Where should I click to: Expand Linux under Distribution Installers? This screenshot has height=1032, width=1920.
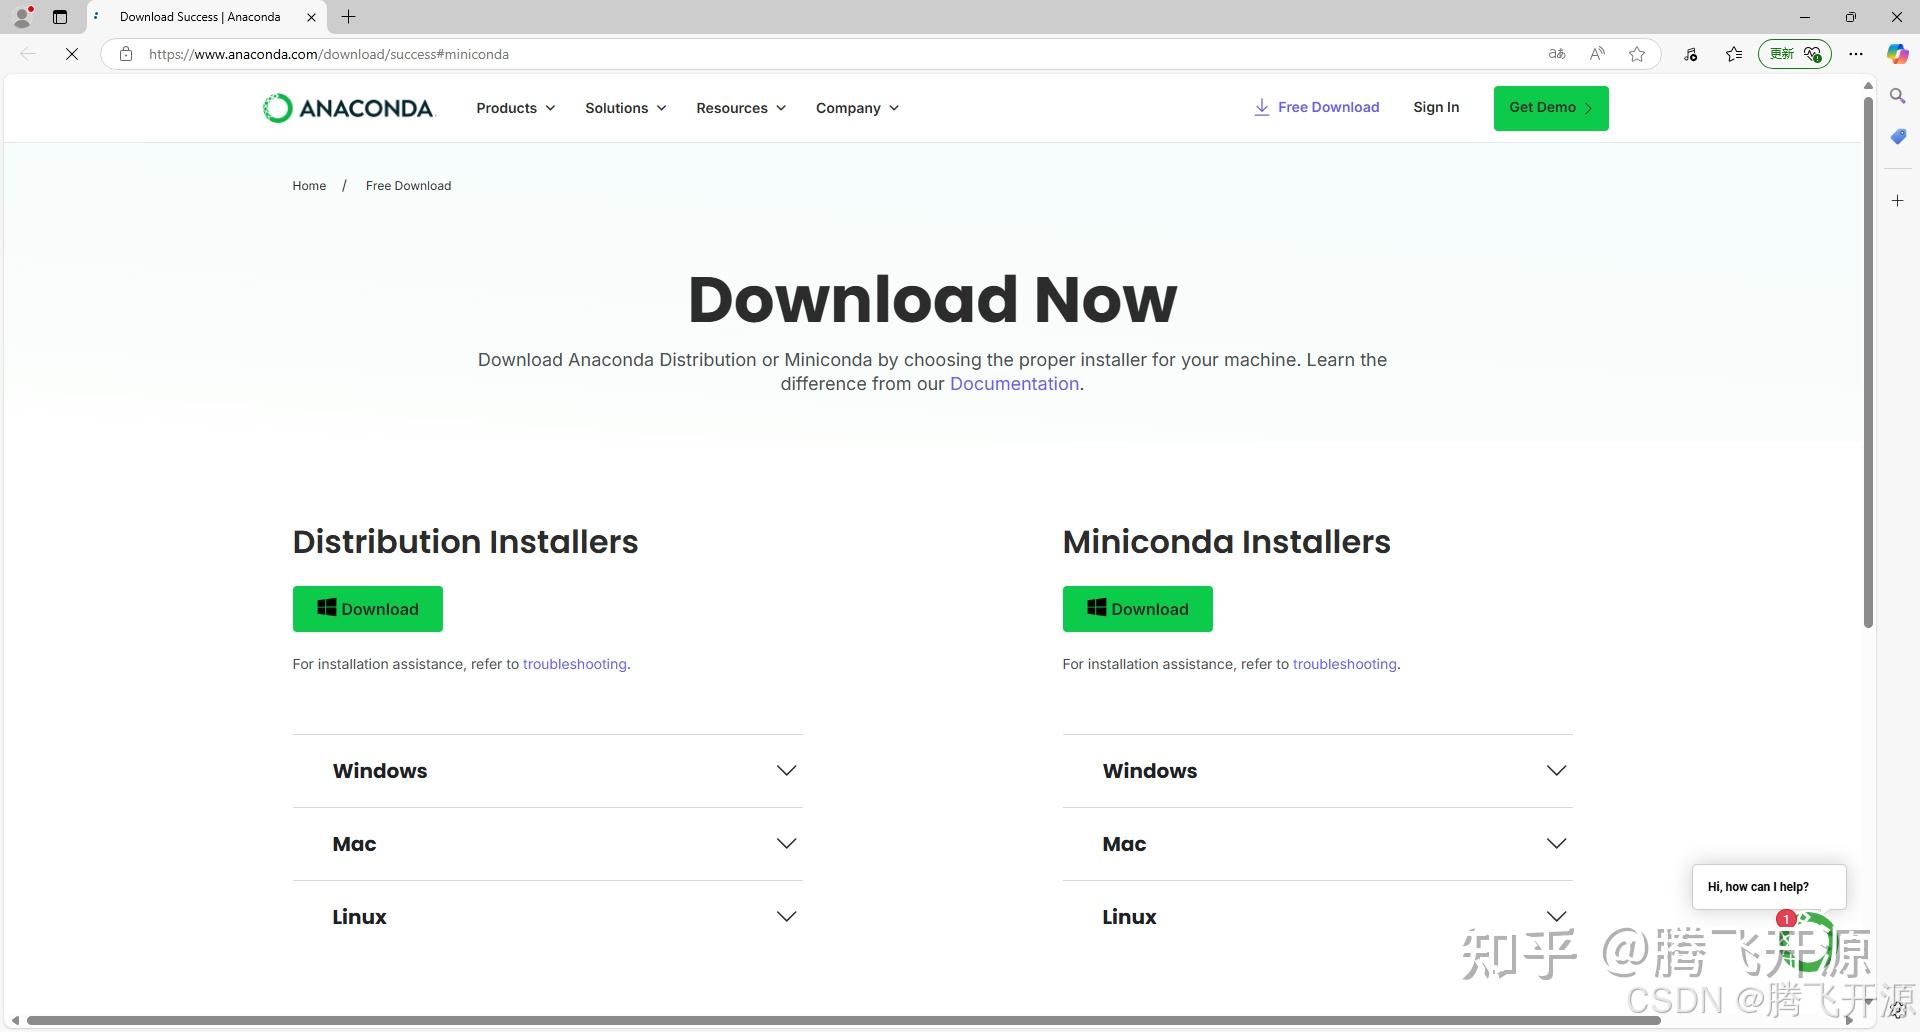click(x=548, y=917)
